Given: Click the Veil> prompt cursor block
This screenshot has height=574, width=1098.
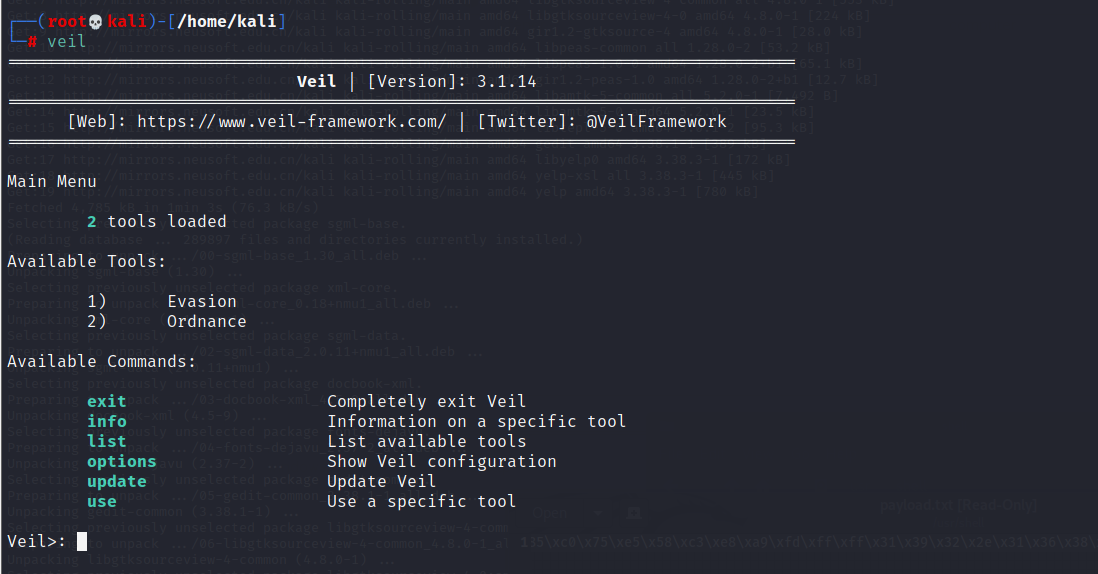Looking at the screenshot, I should coord(82,541).
